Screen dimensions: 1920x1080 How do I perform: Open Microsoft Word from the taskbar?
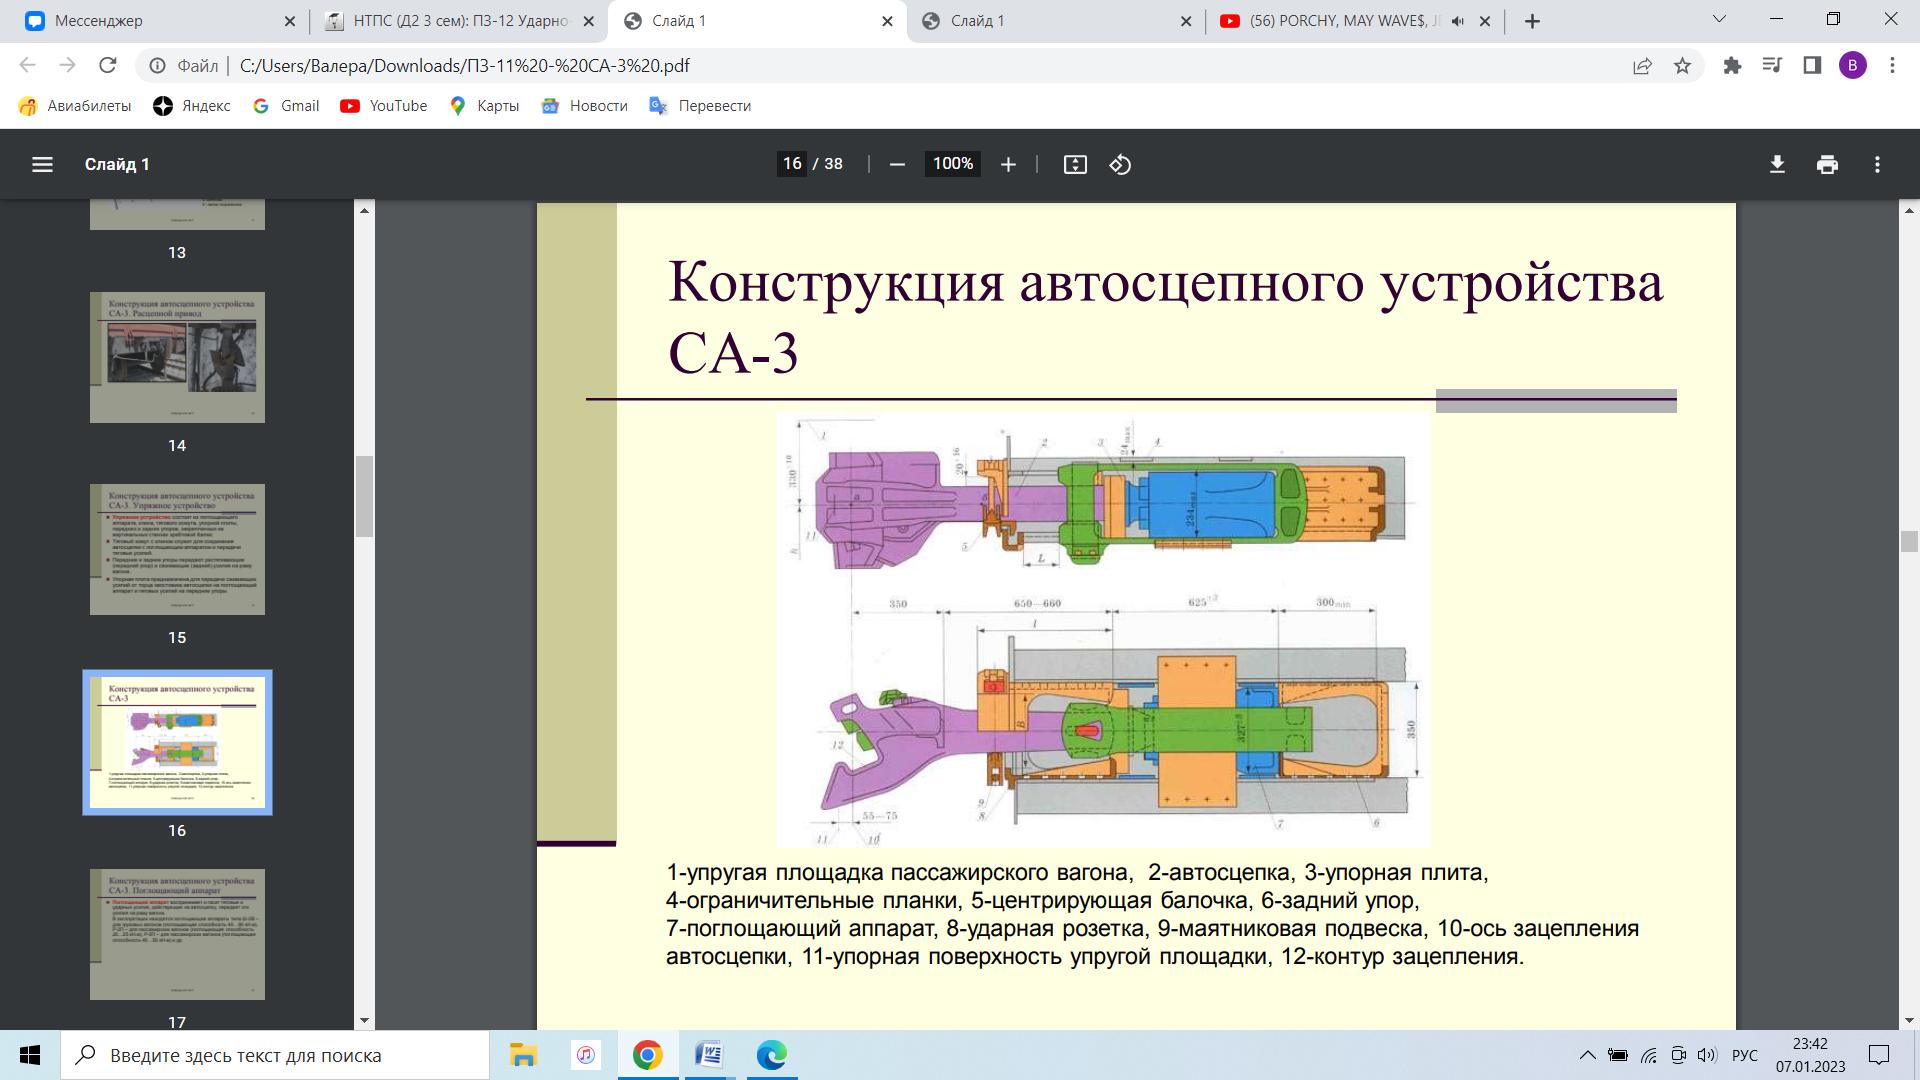tap(709, 1055)
